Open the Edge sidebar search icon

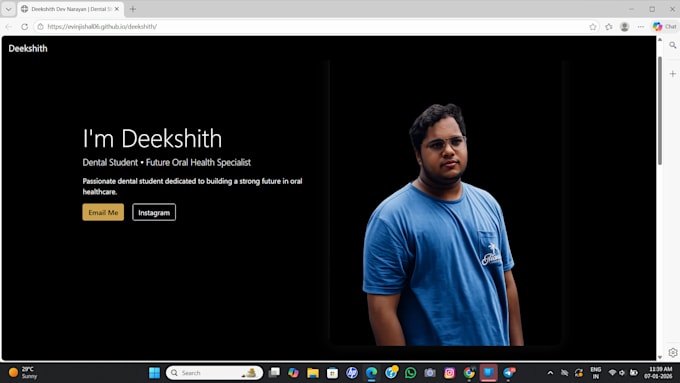[x=673, y=45]
